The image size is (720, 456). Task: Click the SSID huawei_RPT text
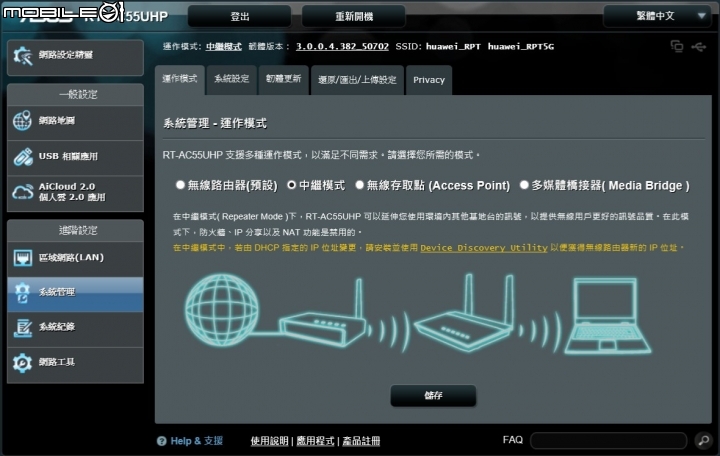click(x=453, y=46)
